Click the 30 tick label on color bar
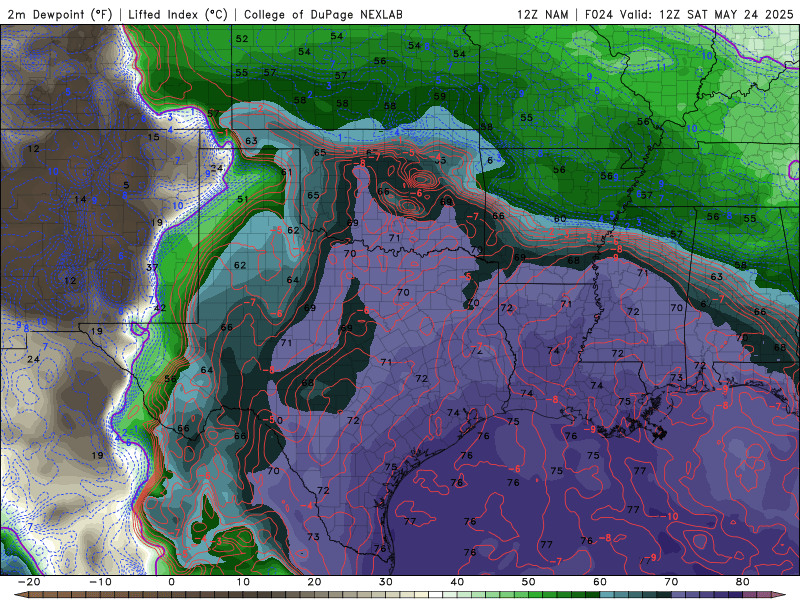800x600 pixels. pos(386,582)
